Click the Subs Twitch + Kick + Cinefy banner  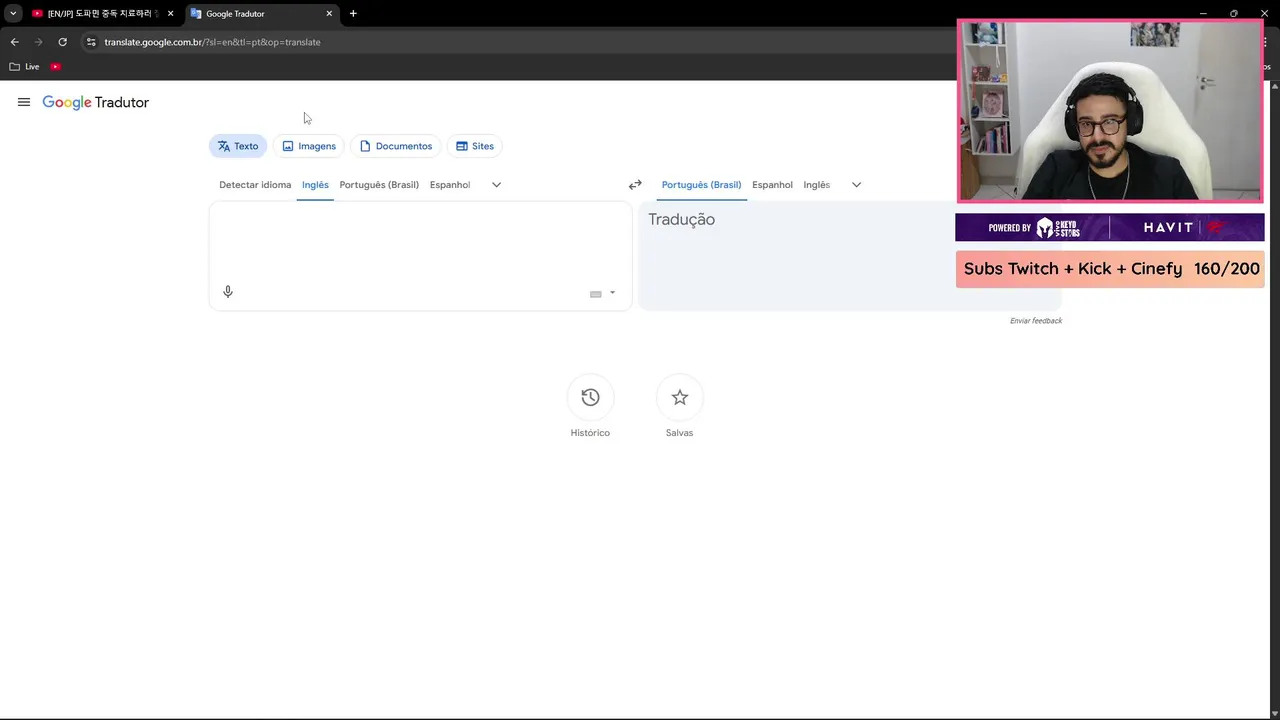coord(1110,269)
